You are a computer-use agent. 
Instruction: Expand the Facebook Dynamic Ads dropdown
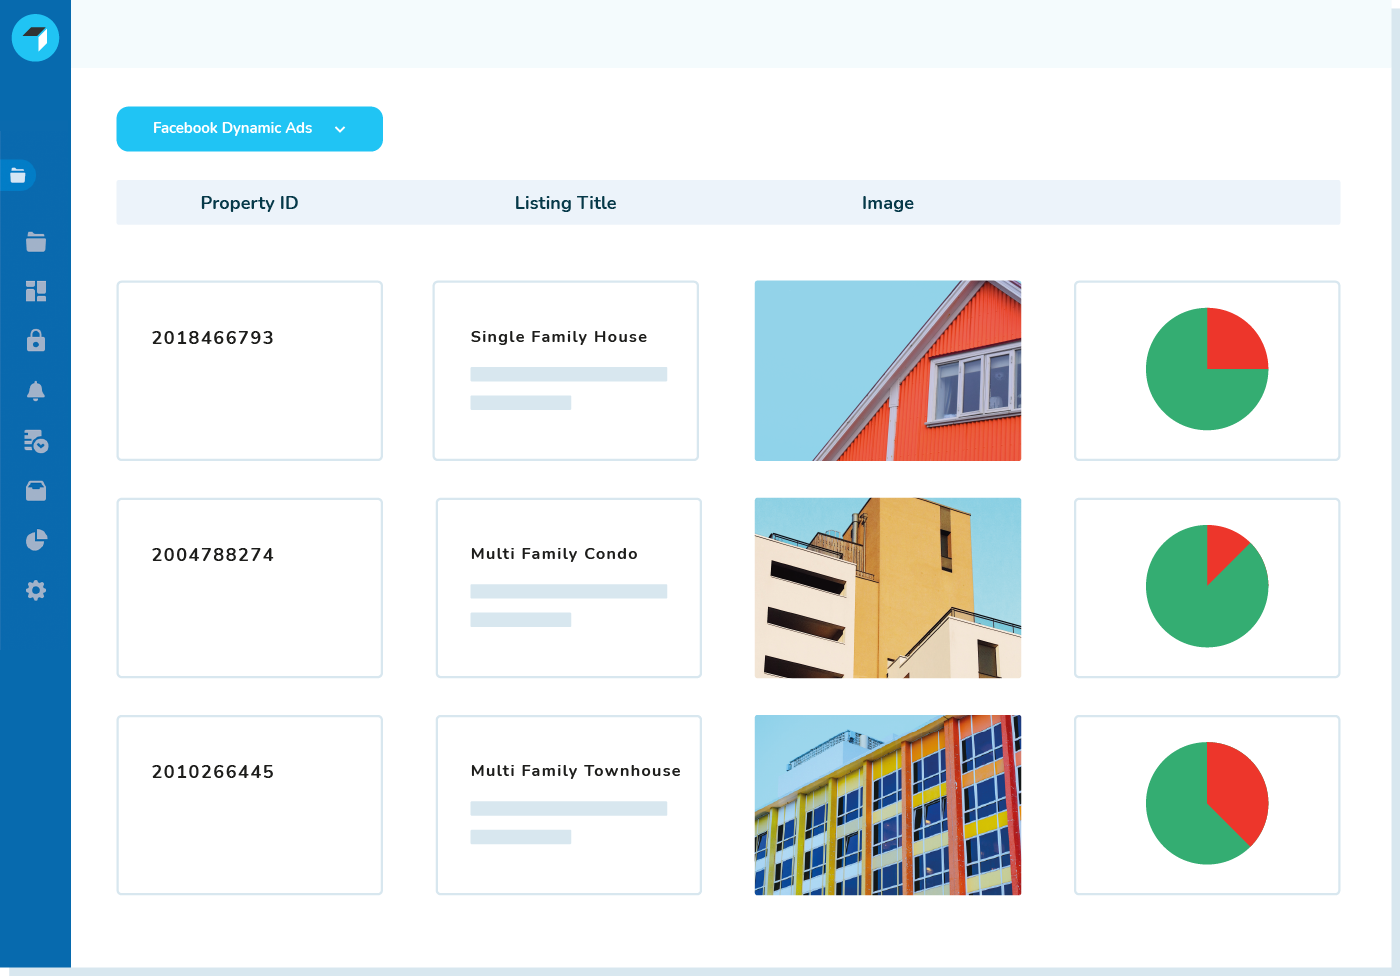pyautogui.click(x=250, y=129)
